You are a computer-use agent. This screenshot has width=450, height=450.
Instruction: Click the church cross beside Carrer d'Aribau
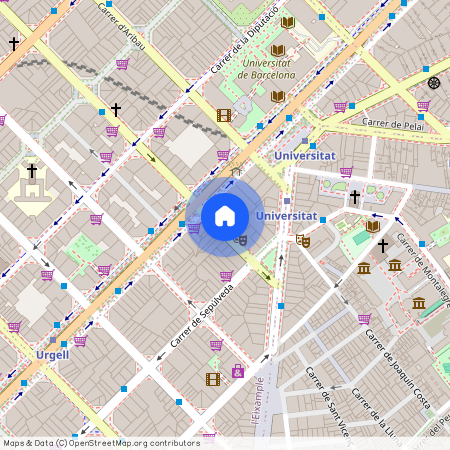point(116,110)
